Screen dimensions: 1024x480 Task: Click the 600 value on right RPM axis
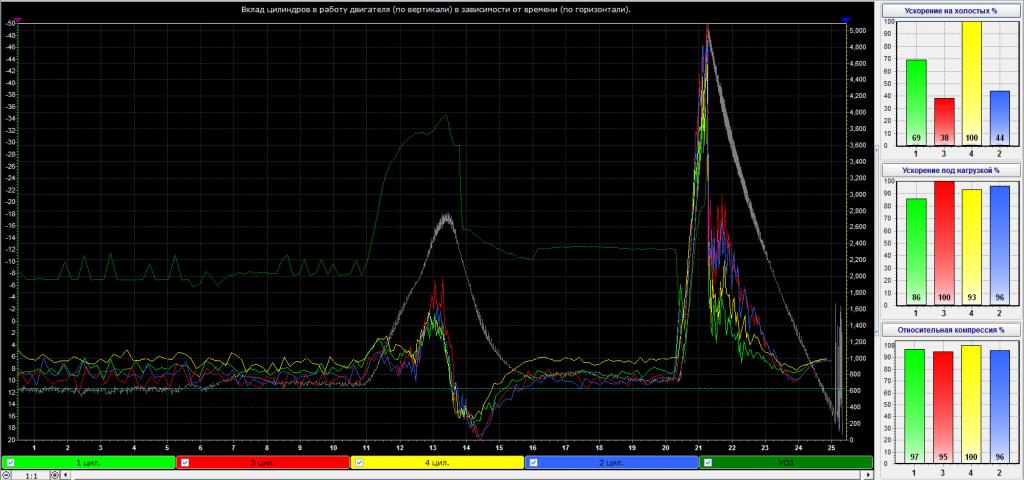click(x=856, y=391)
